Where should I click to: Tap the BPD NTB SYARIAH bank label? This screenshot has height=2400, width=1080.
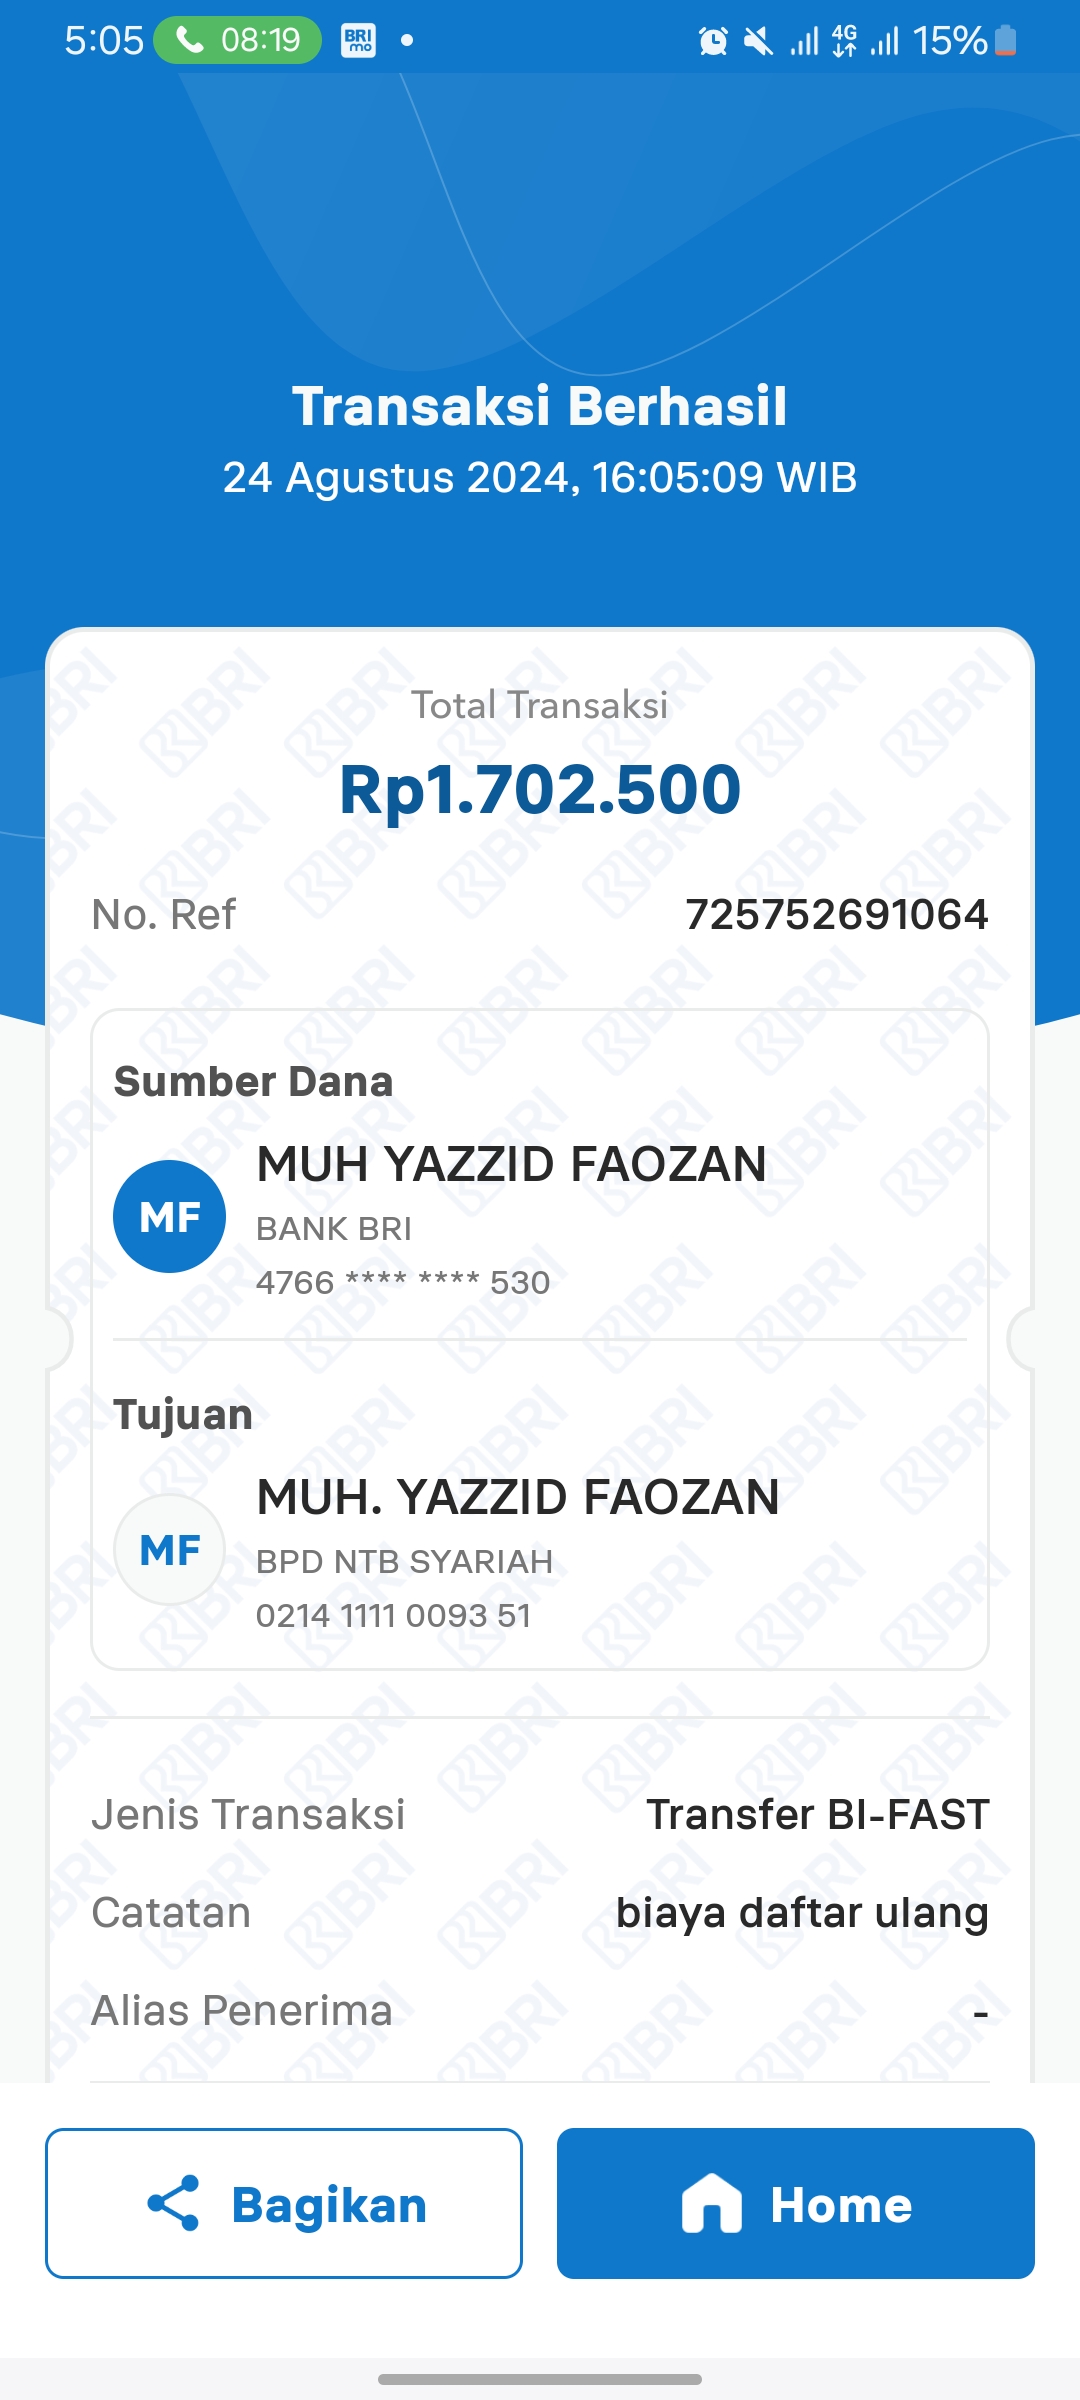[x=404, y=1561]
